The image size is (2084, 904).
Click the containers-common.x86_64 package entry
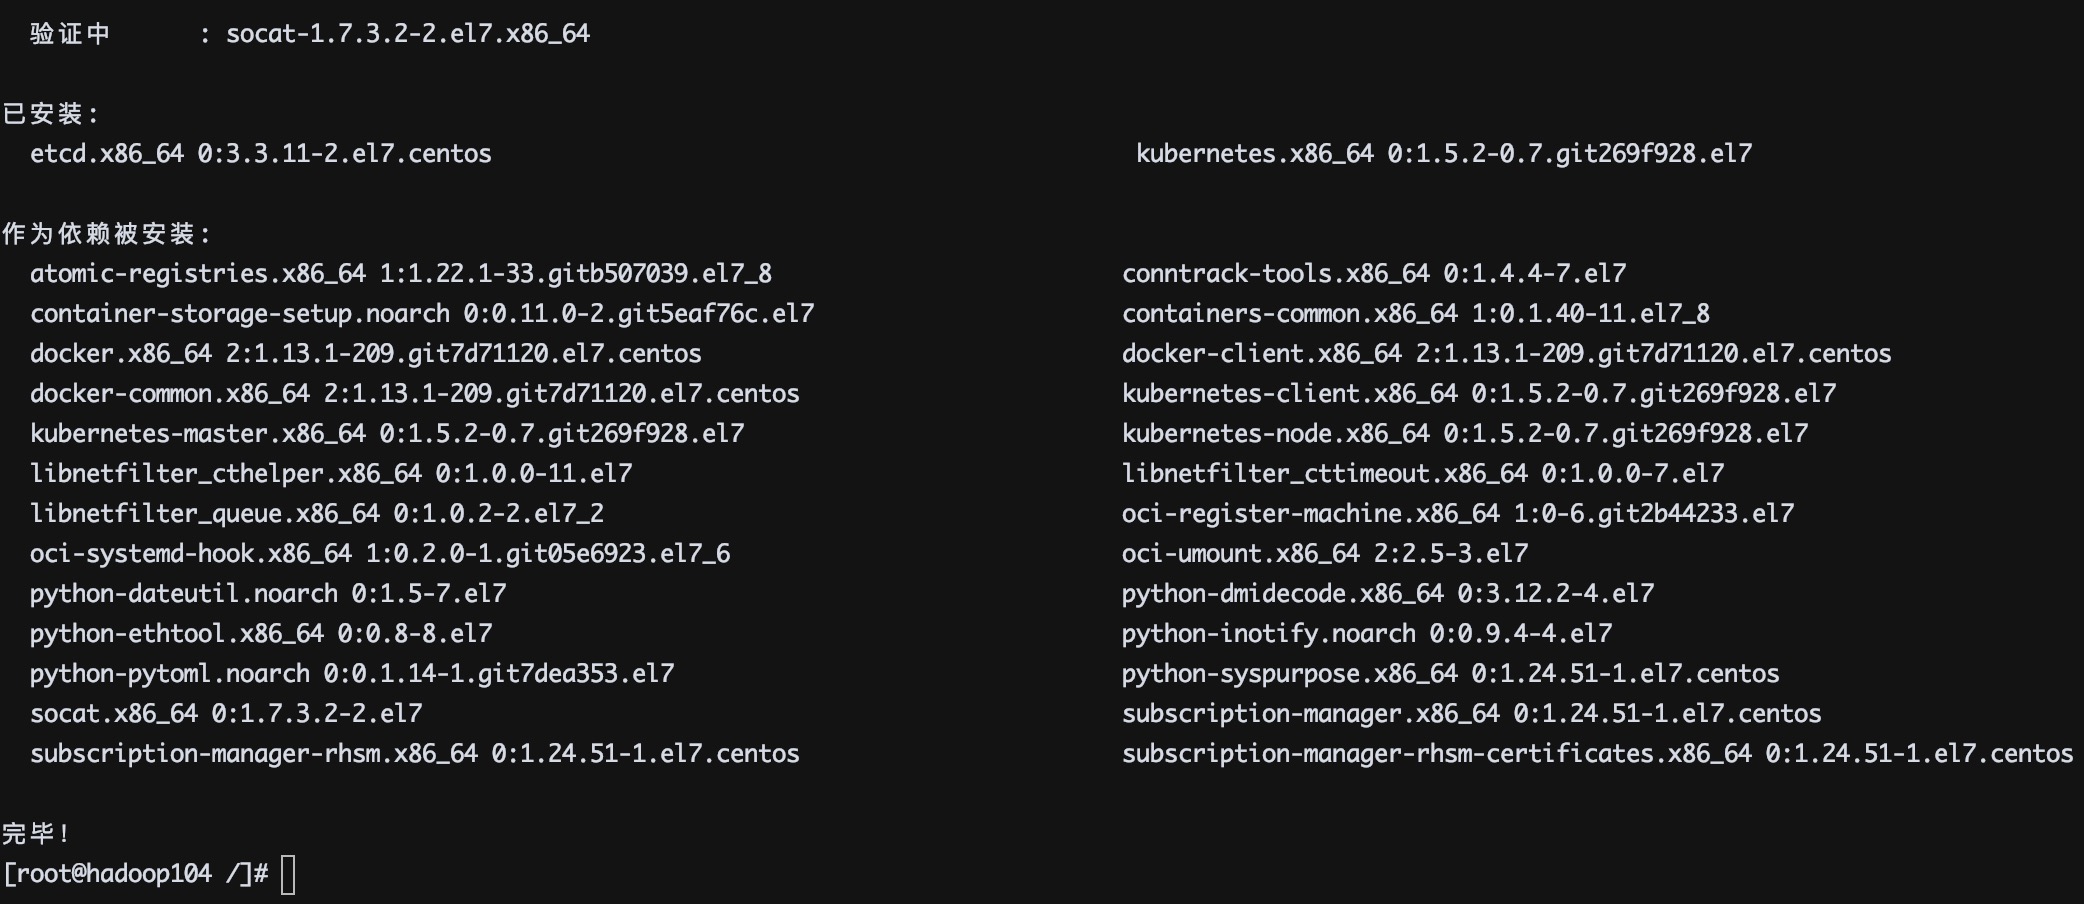[1415, 314]
